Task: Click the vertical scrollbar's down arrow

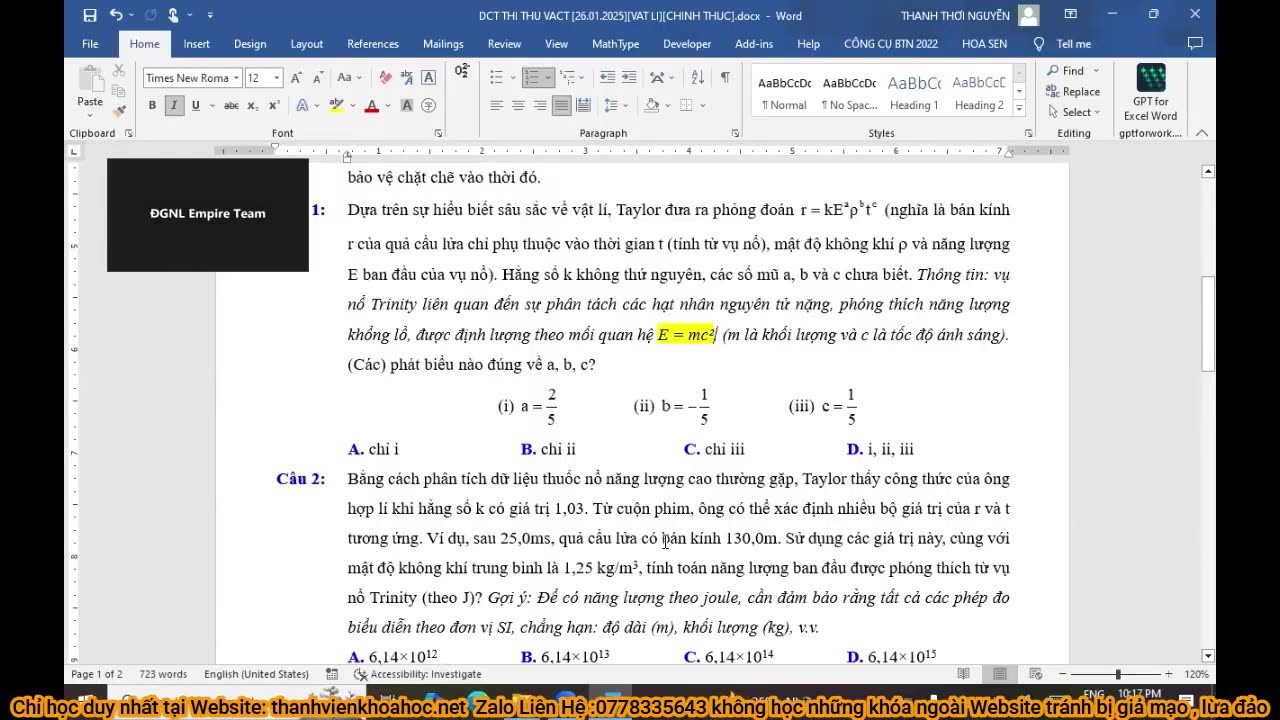Action: pos(1208,656)
